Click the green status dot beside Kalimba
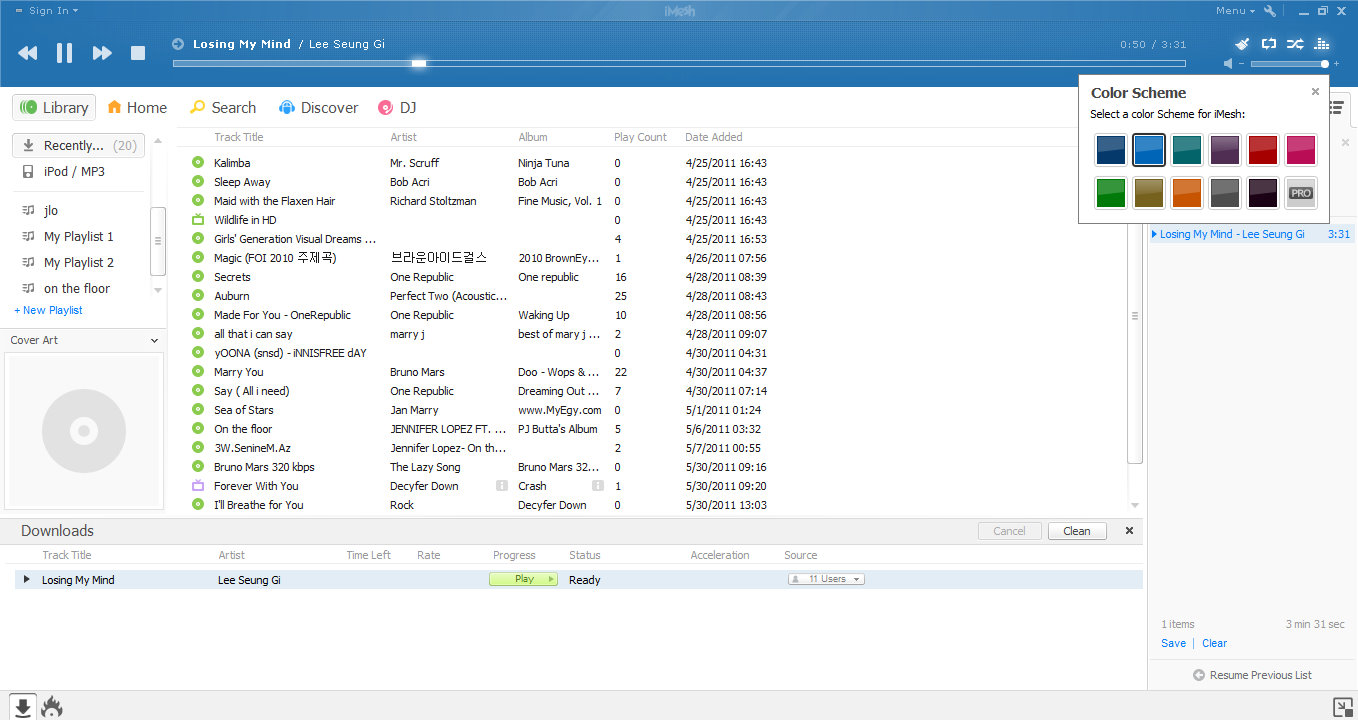The height and width of the screenshot is (720, 1358). (x=196, y=162)
